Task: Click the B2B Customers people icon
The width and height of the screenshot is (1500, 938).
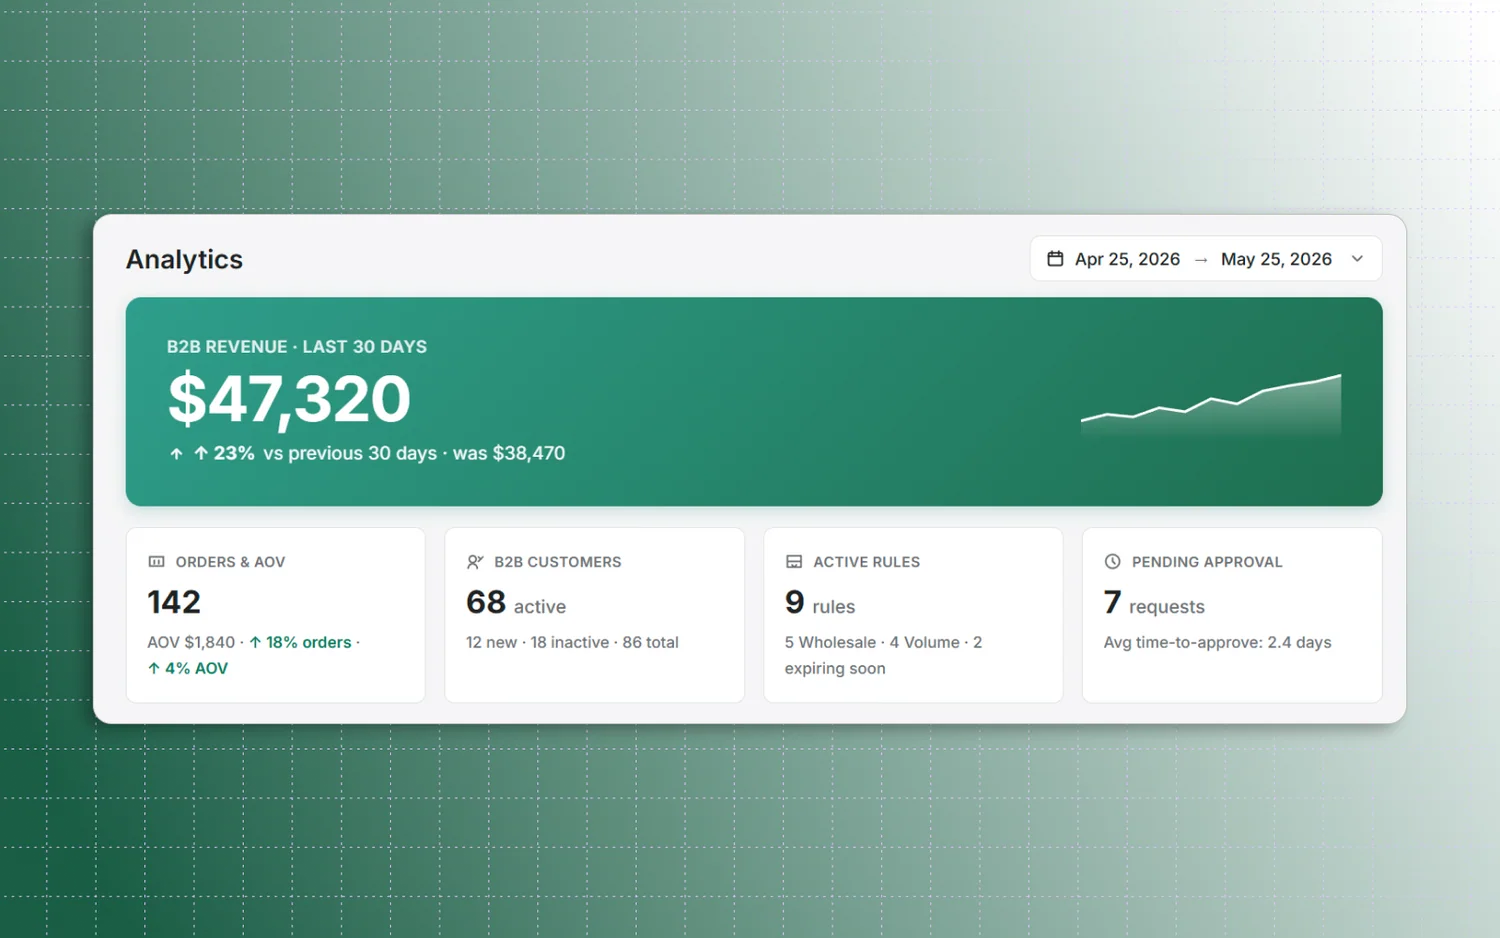Action: coord(475,562)
